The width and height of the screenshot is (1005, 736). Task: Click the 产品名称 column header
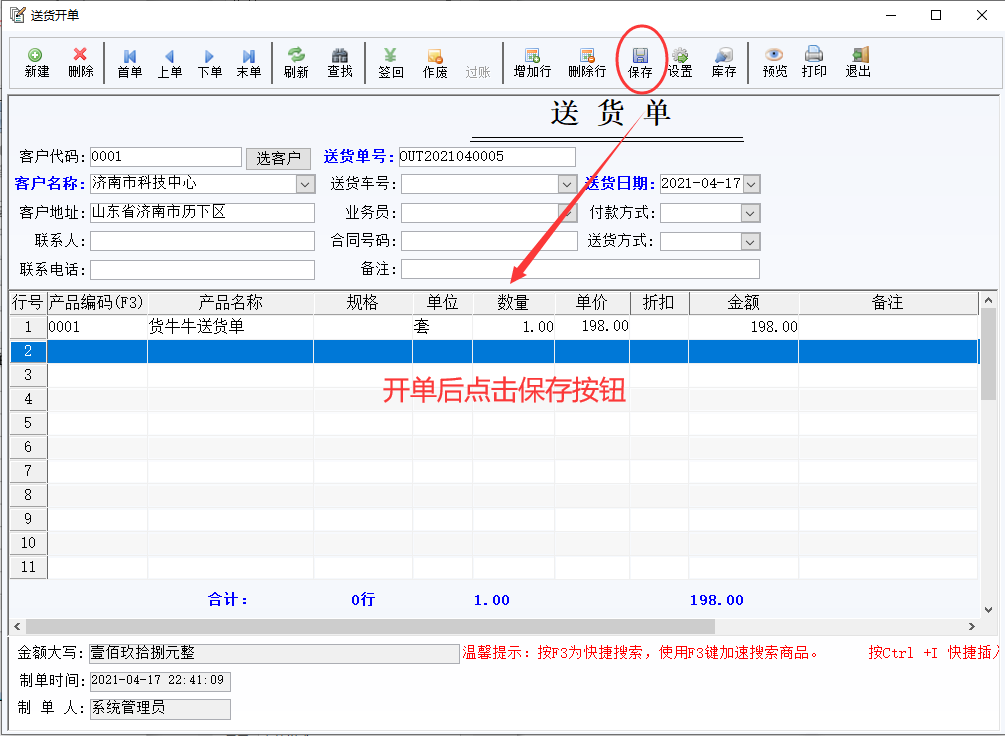(231, 303)
